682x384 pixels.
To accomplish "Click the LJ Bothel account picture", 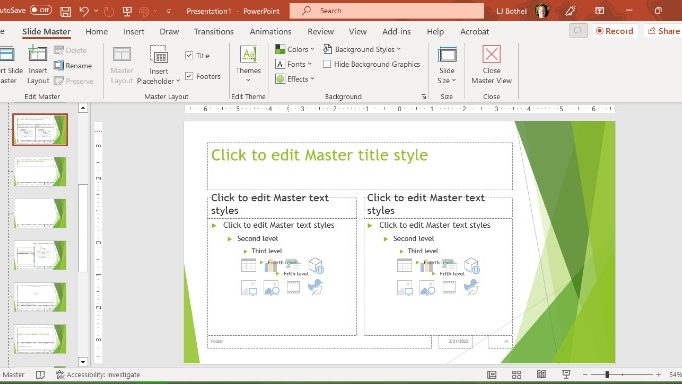I will (x=542, y=11).
